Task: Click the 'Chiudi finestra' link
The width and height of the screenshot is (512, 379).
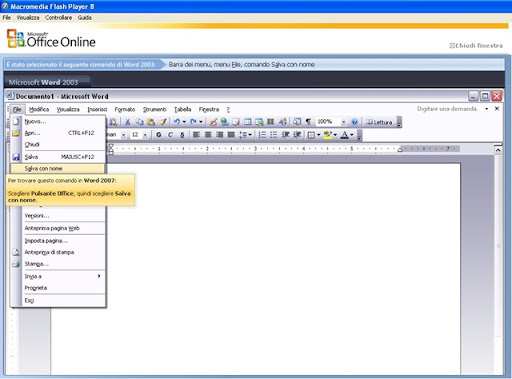Action: tap(476, 46)
